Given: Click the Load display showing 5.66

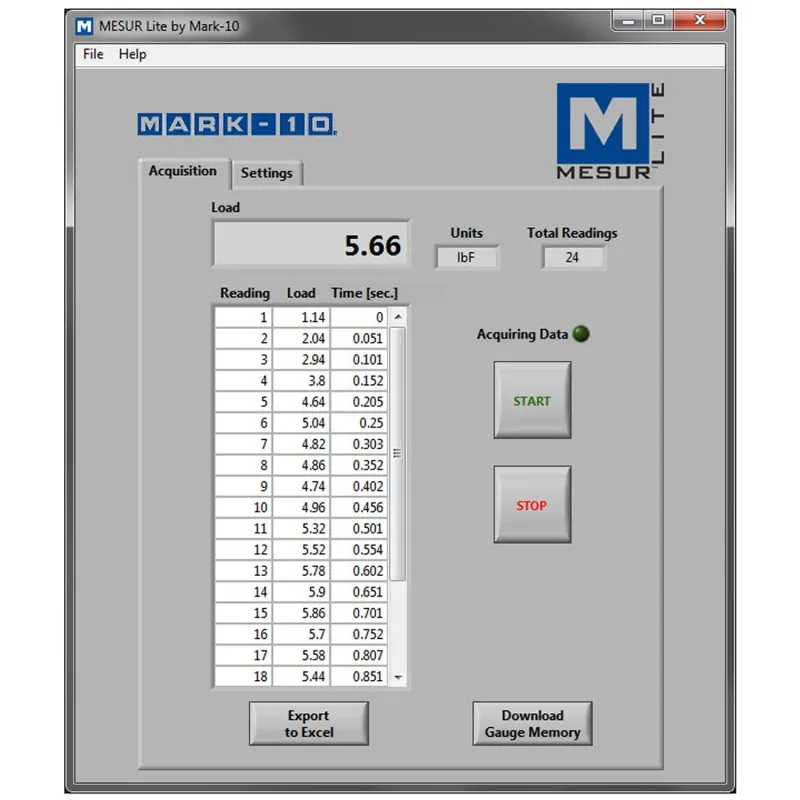Looking at the screenshot, I should [x=310, y=243].
